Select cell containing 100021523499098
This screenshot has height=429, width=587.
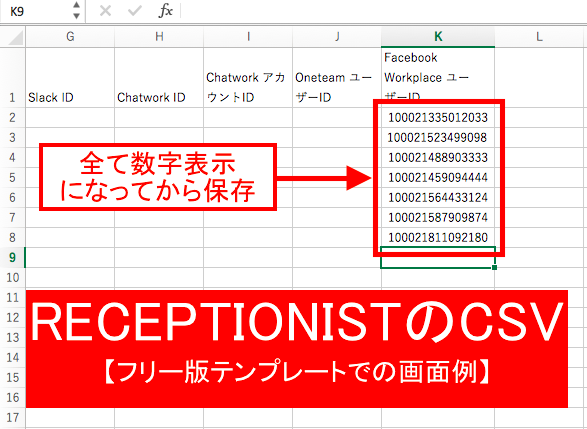click(438, 137)
